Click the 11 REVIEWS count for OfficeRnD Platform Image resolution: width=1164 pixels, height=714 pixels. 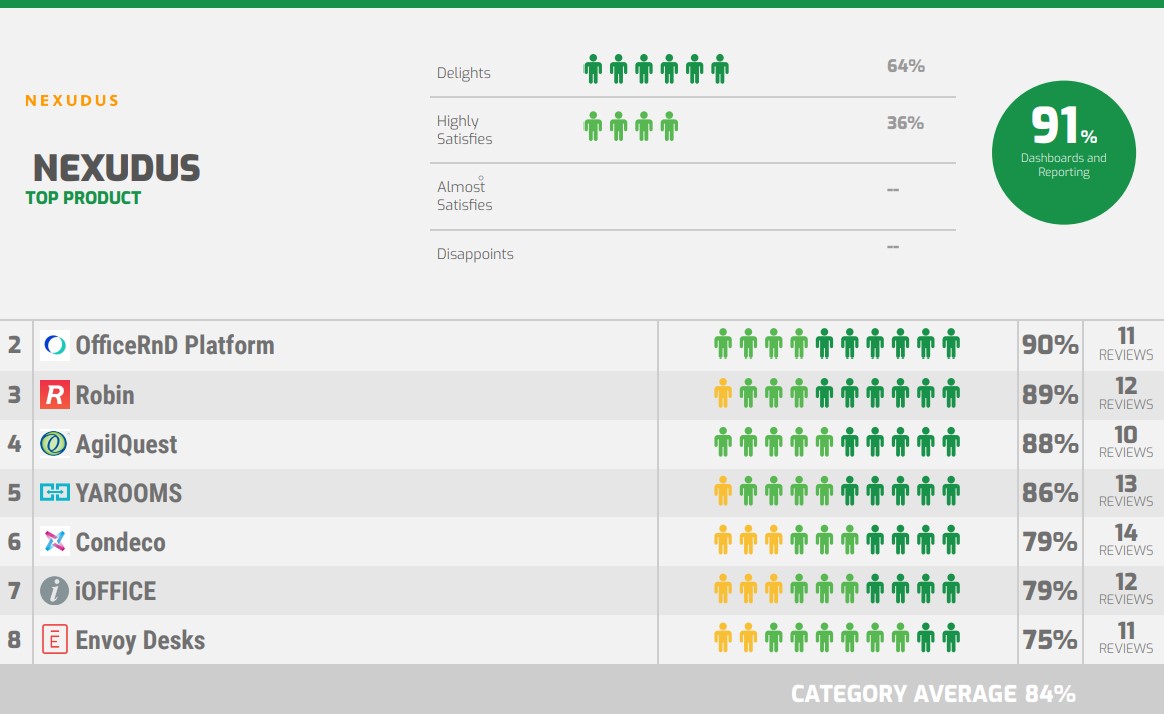1126,344
